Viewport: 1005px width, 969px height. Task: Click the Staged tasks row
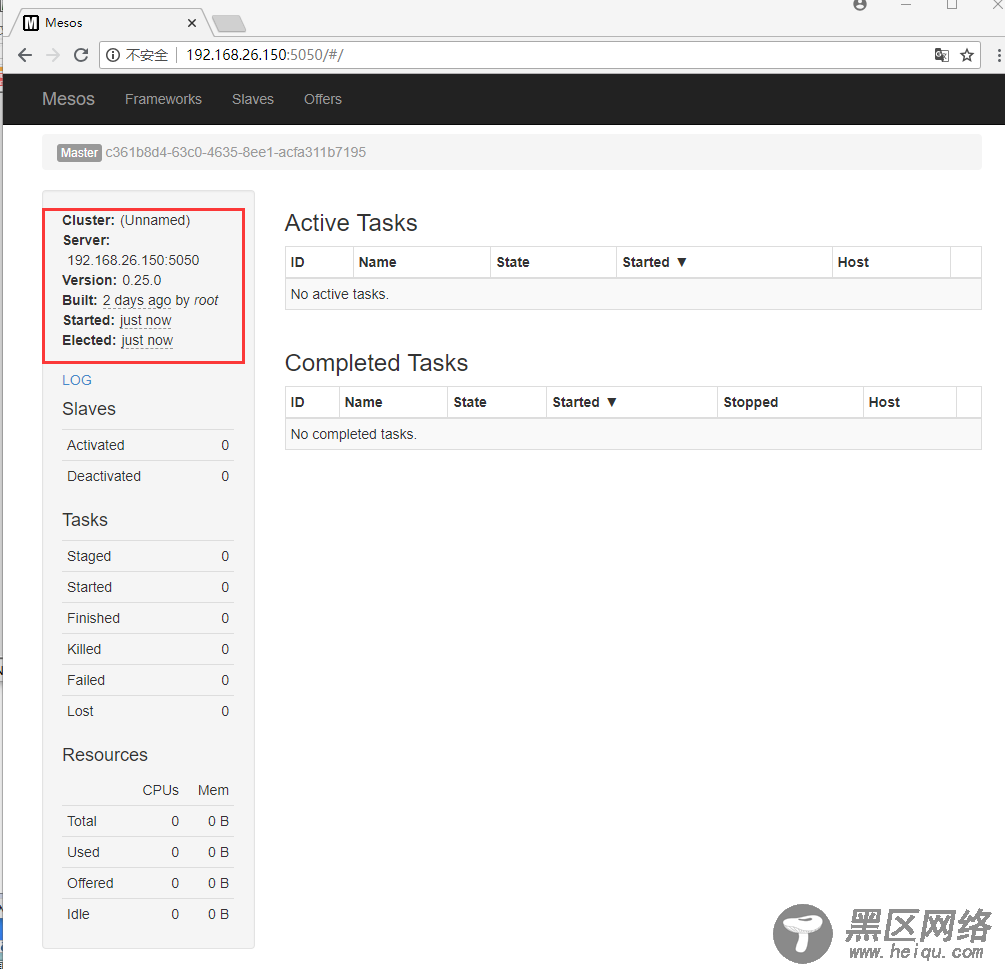tap(148, 556)
